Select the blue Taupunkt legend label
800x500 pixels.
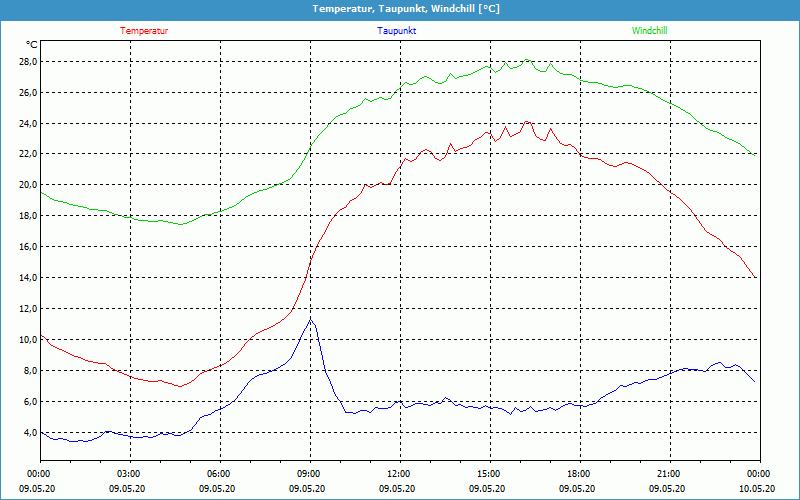[x=397, y=31]
